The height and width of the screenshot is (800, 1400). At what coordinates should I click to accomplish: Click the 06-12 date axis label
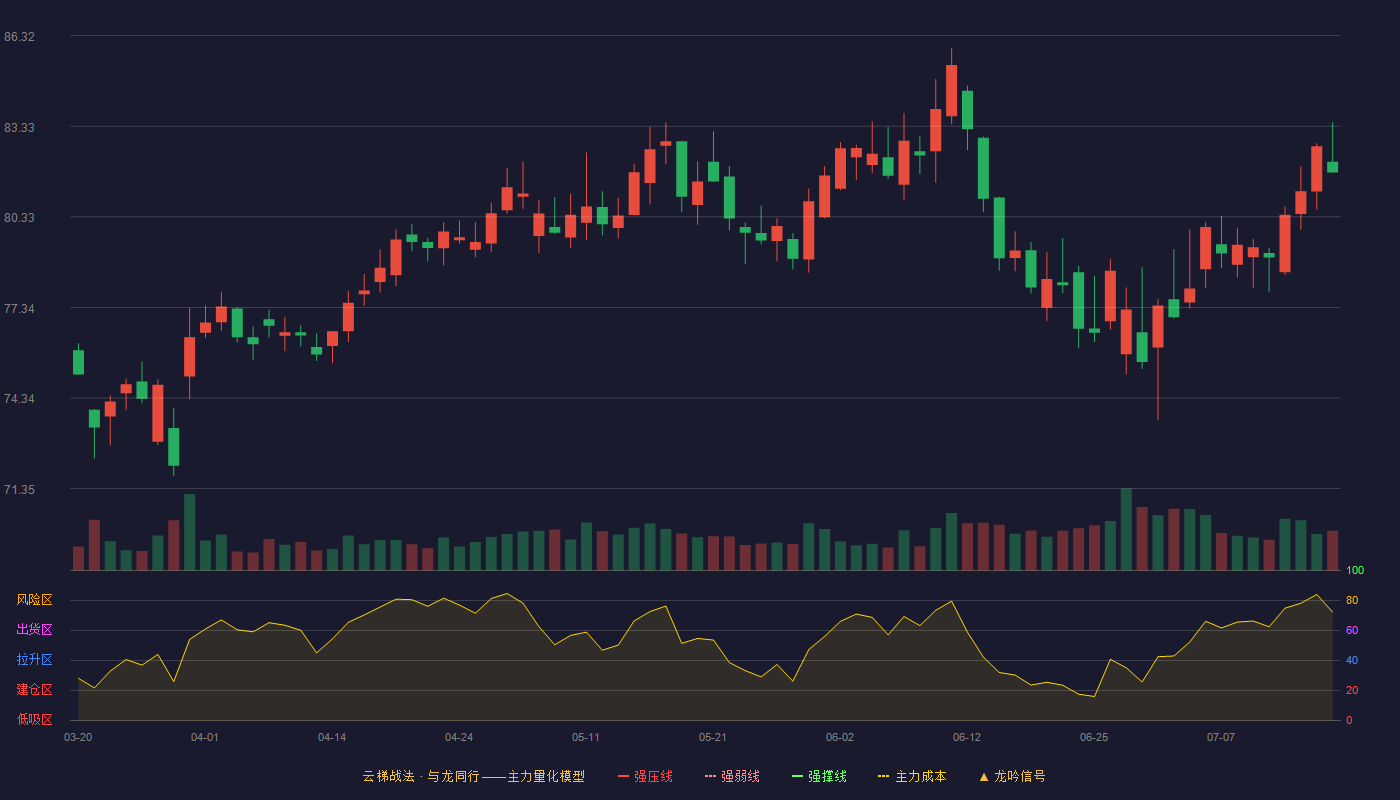967,737
